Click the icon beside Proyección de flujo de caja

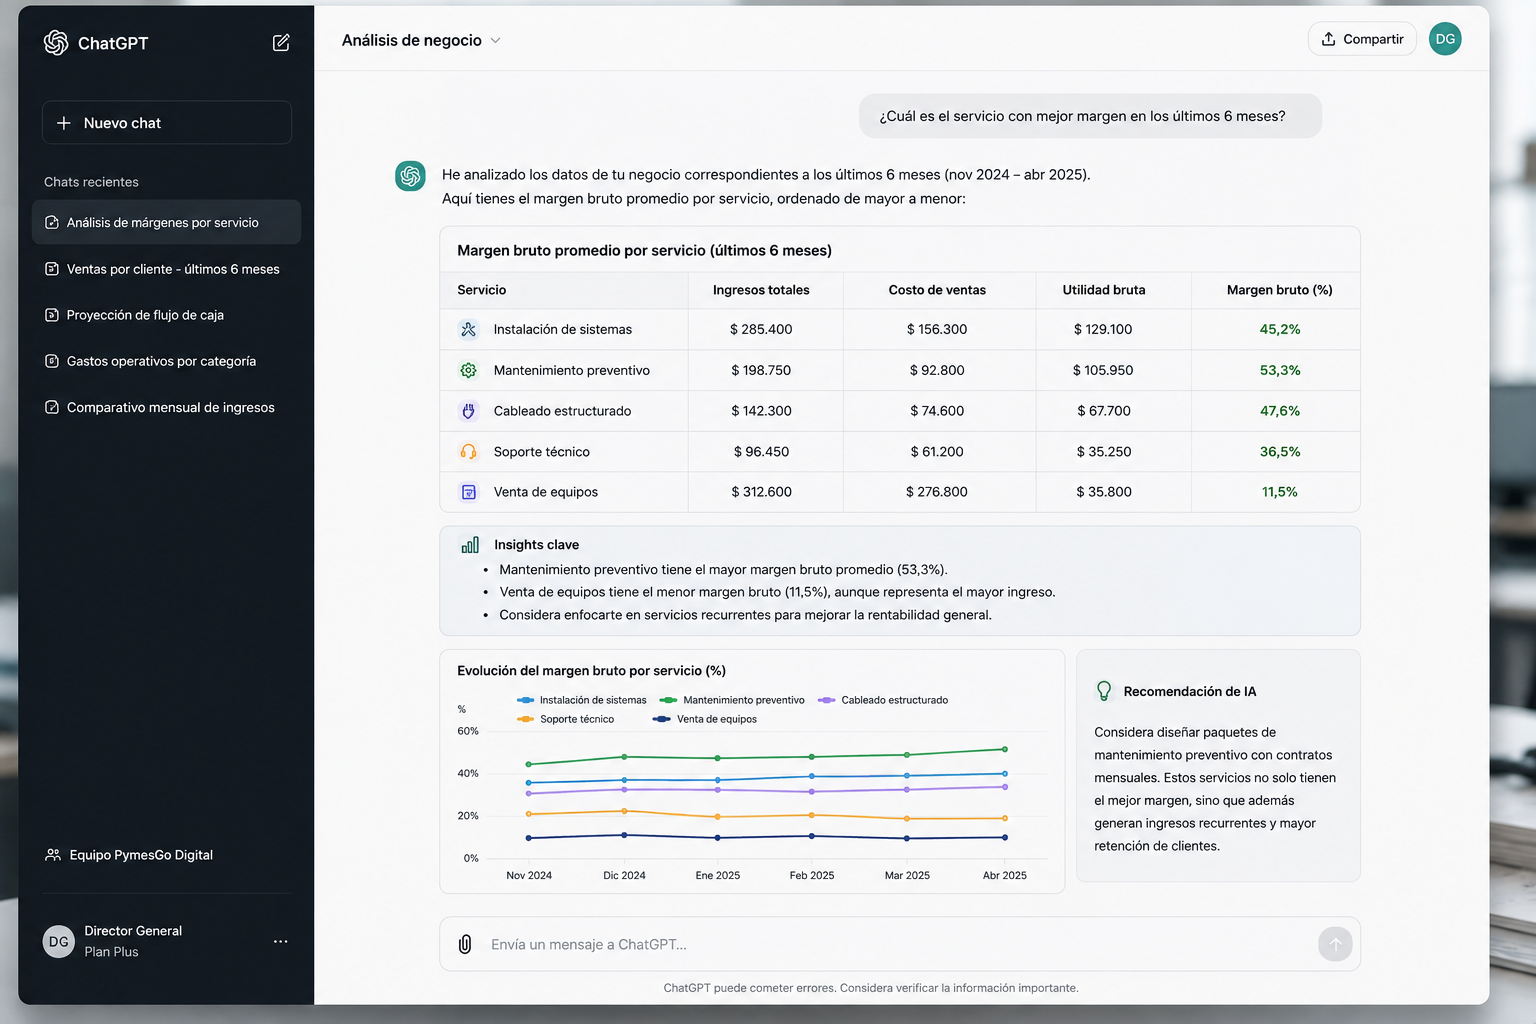pyautogui.click(x=52, y=315)
